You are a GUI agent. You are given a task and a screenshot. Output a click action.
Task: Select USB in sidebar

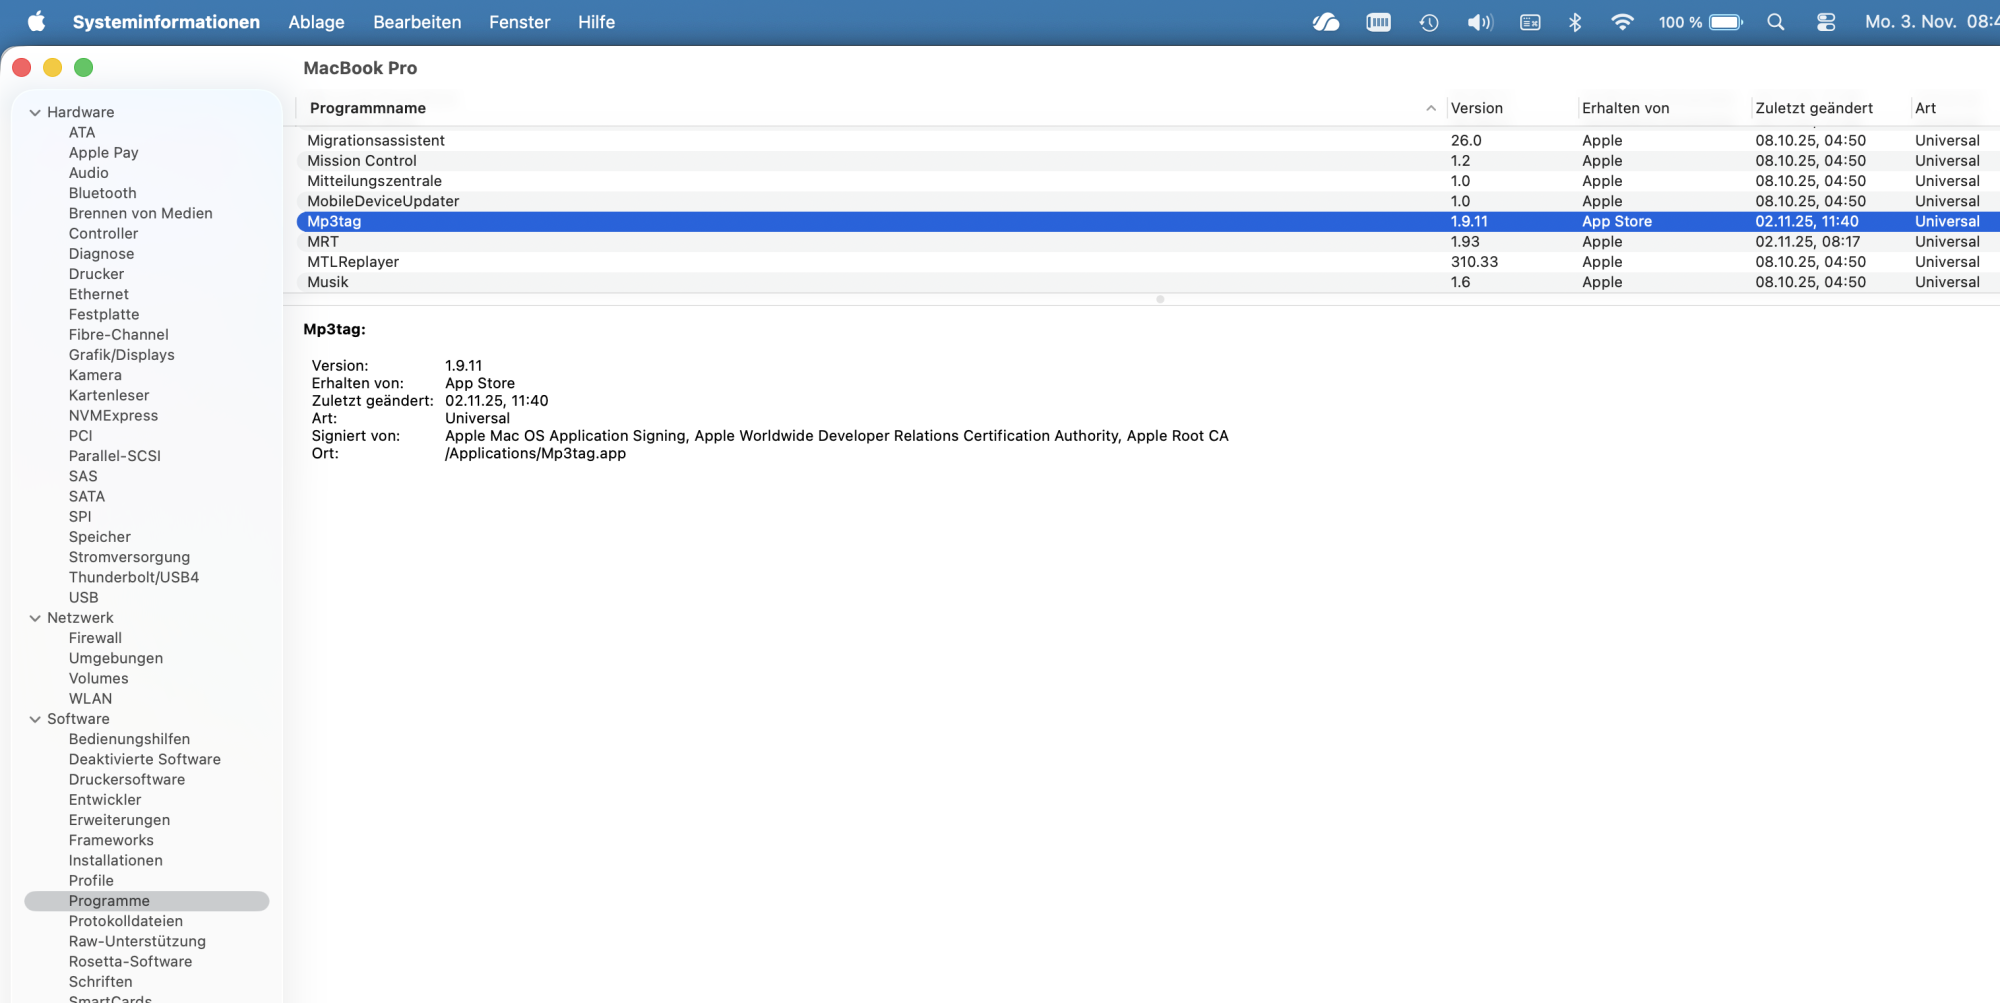83,598
